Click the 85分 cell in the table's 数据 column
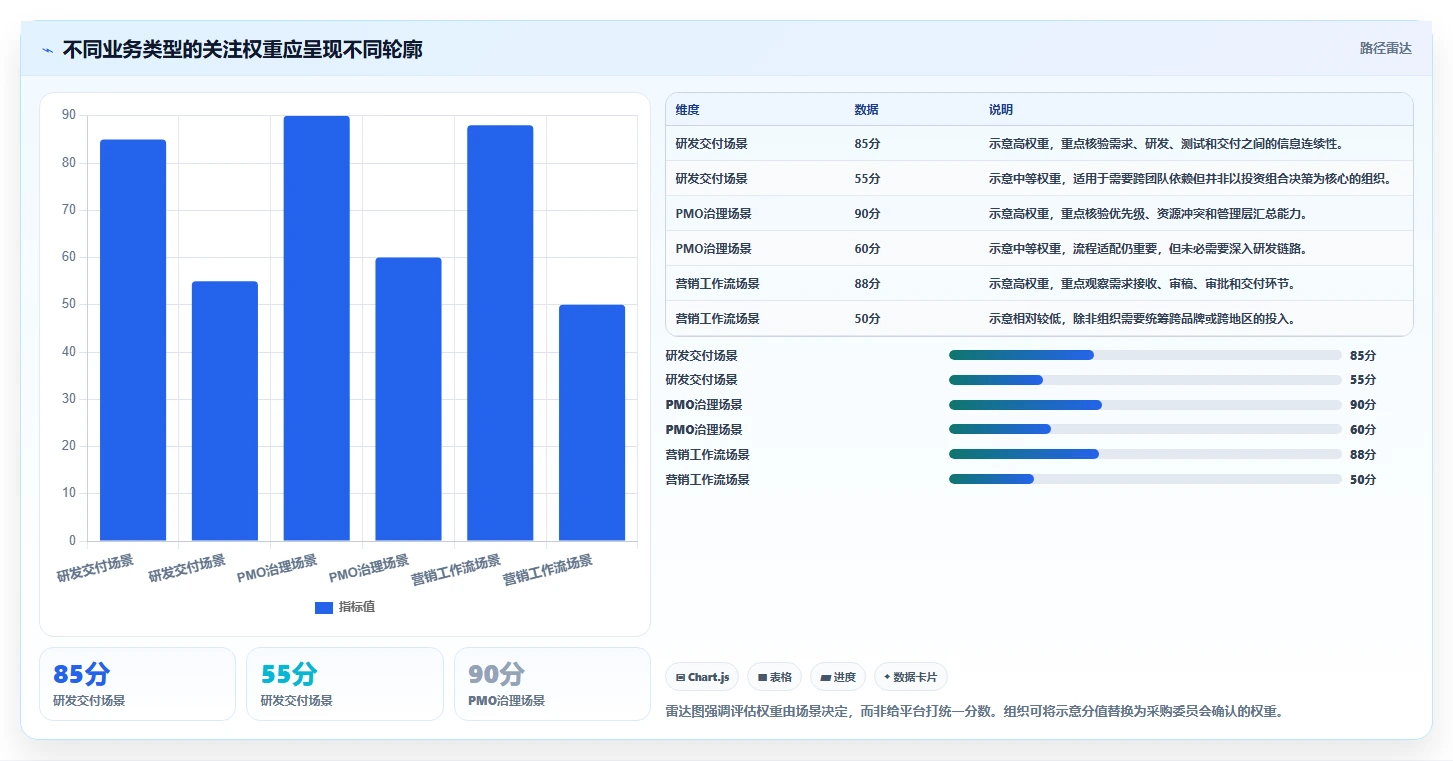Screen dimensions: 1453x761 click(867, 144)
